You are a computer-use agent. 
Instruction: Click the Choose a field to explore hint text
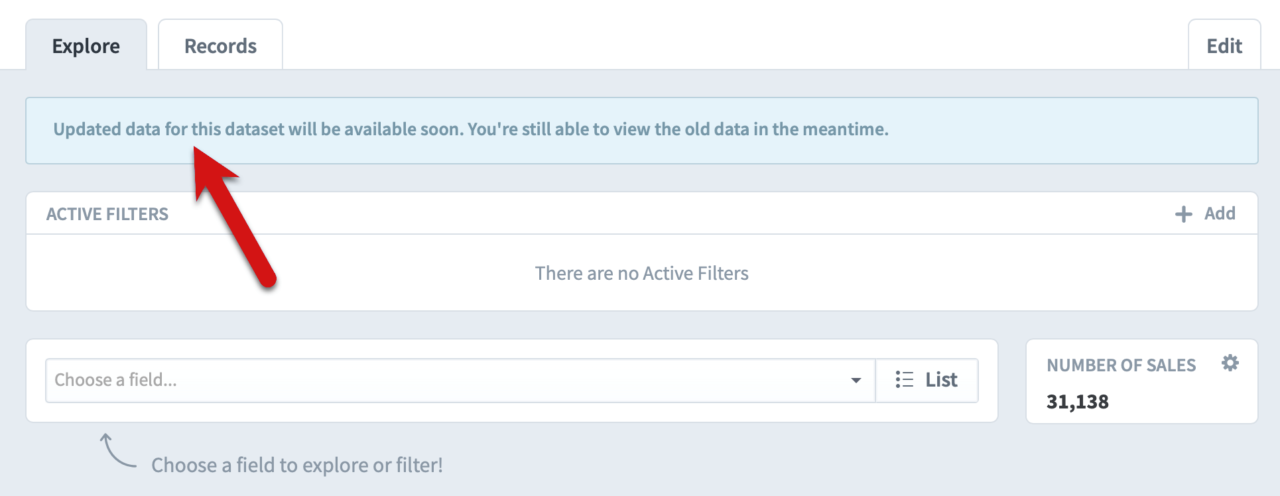pyautogui.click(x=297, y=465)
